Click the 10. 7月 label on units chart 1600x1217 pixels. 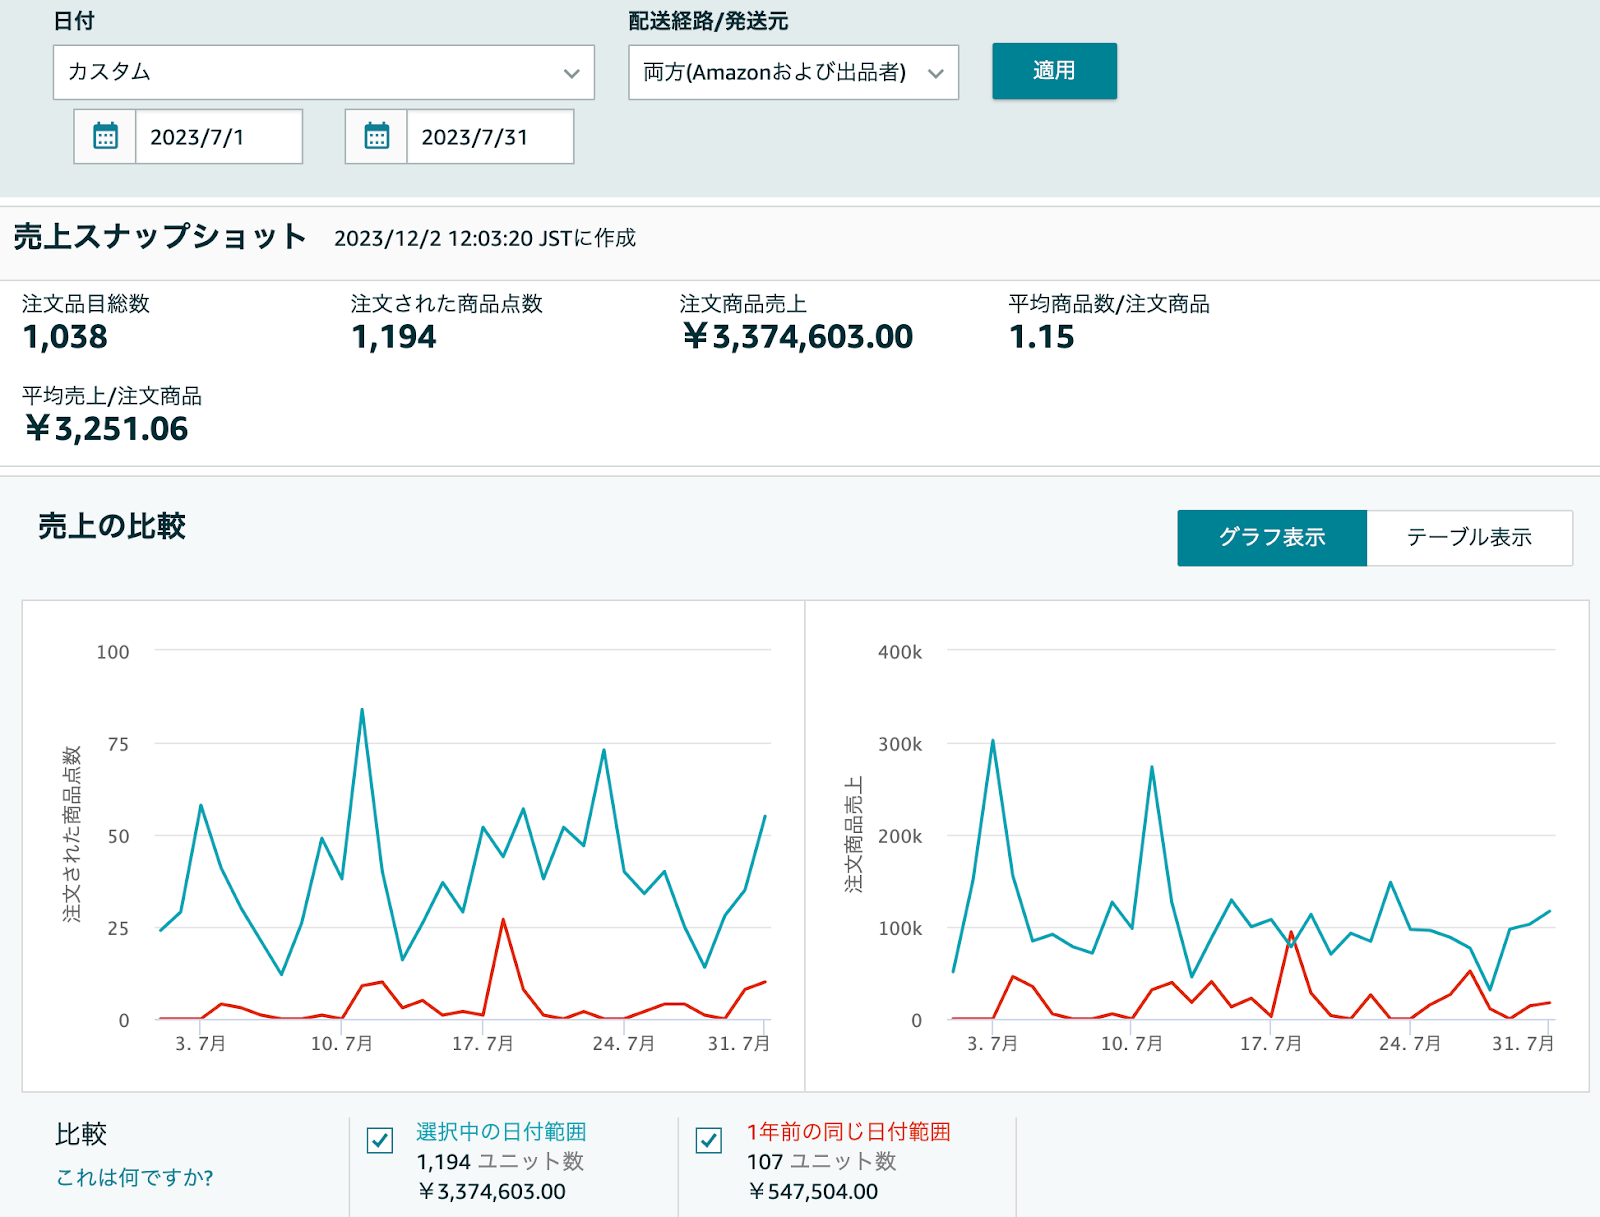pos(341,1043)
